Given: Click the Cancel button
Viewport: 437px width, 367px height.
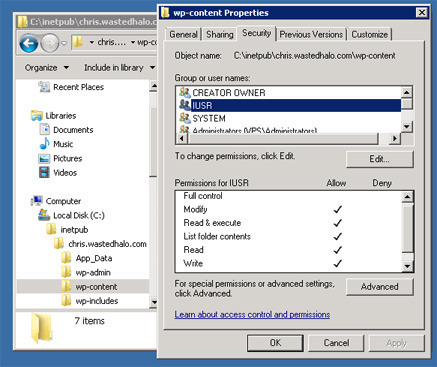Looking at the screenshot, I should point(336,343).
